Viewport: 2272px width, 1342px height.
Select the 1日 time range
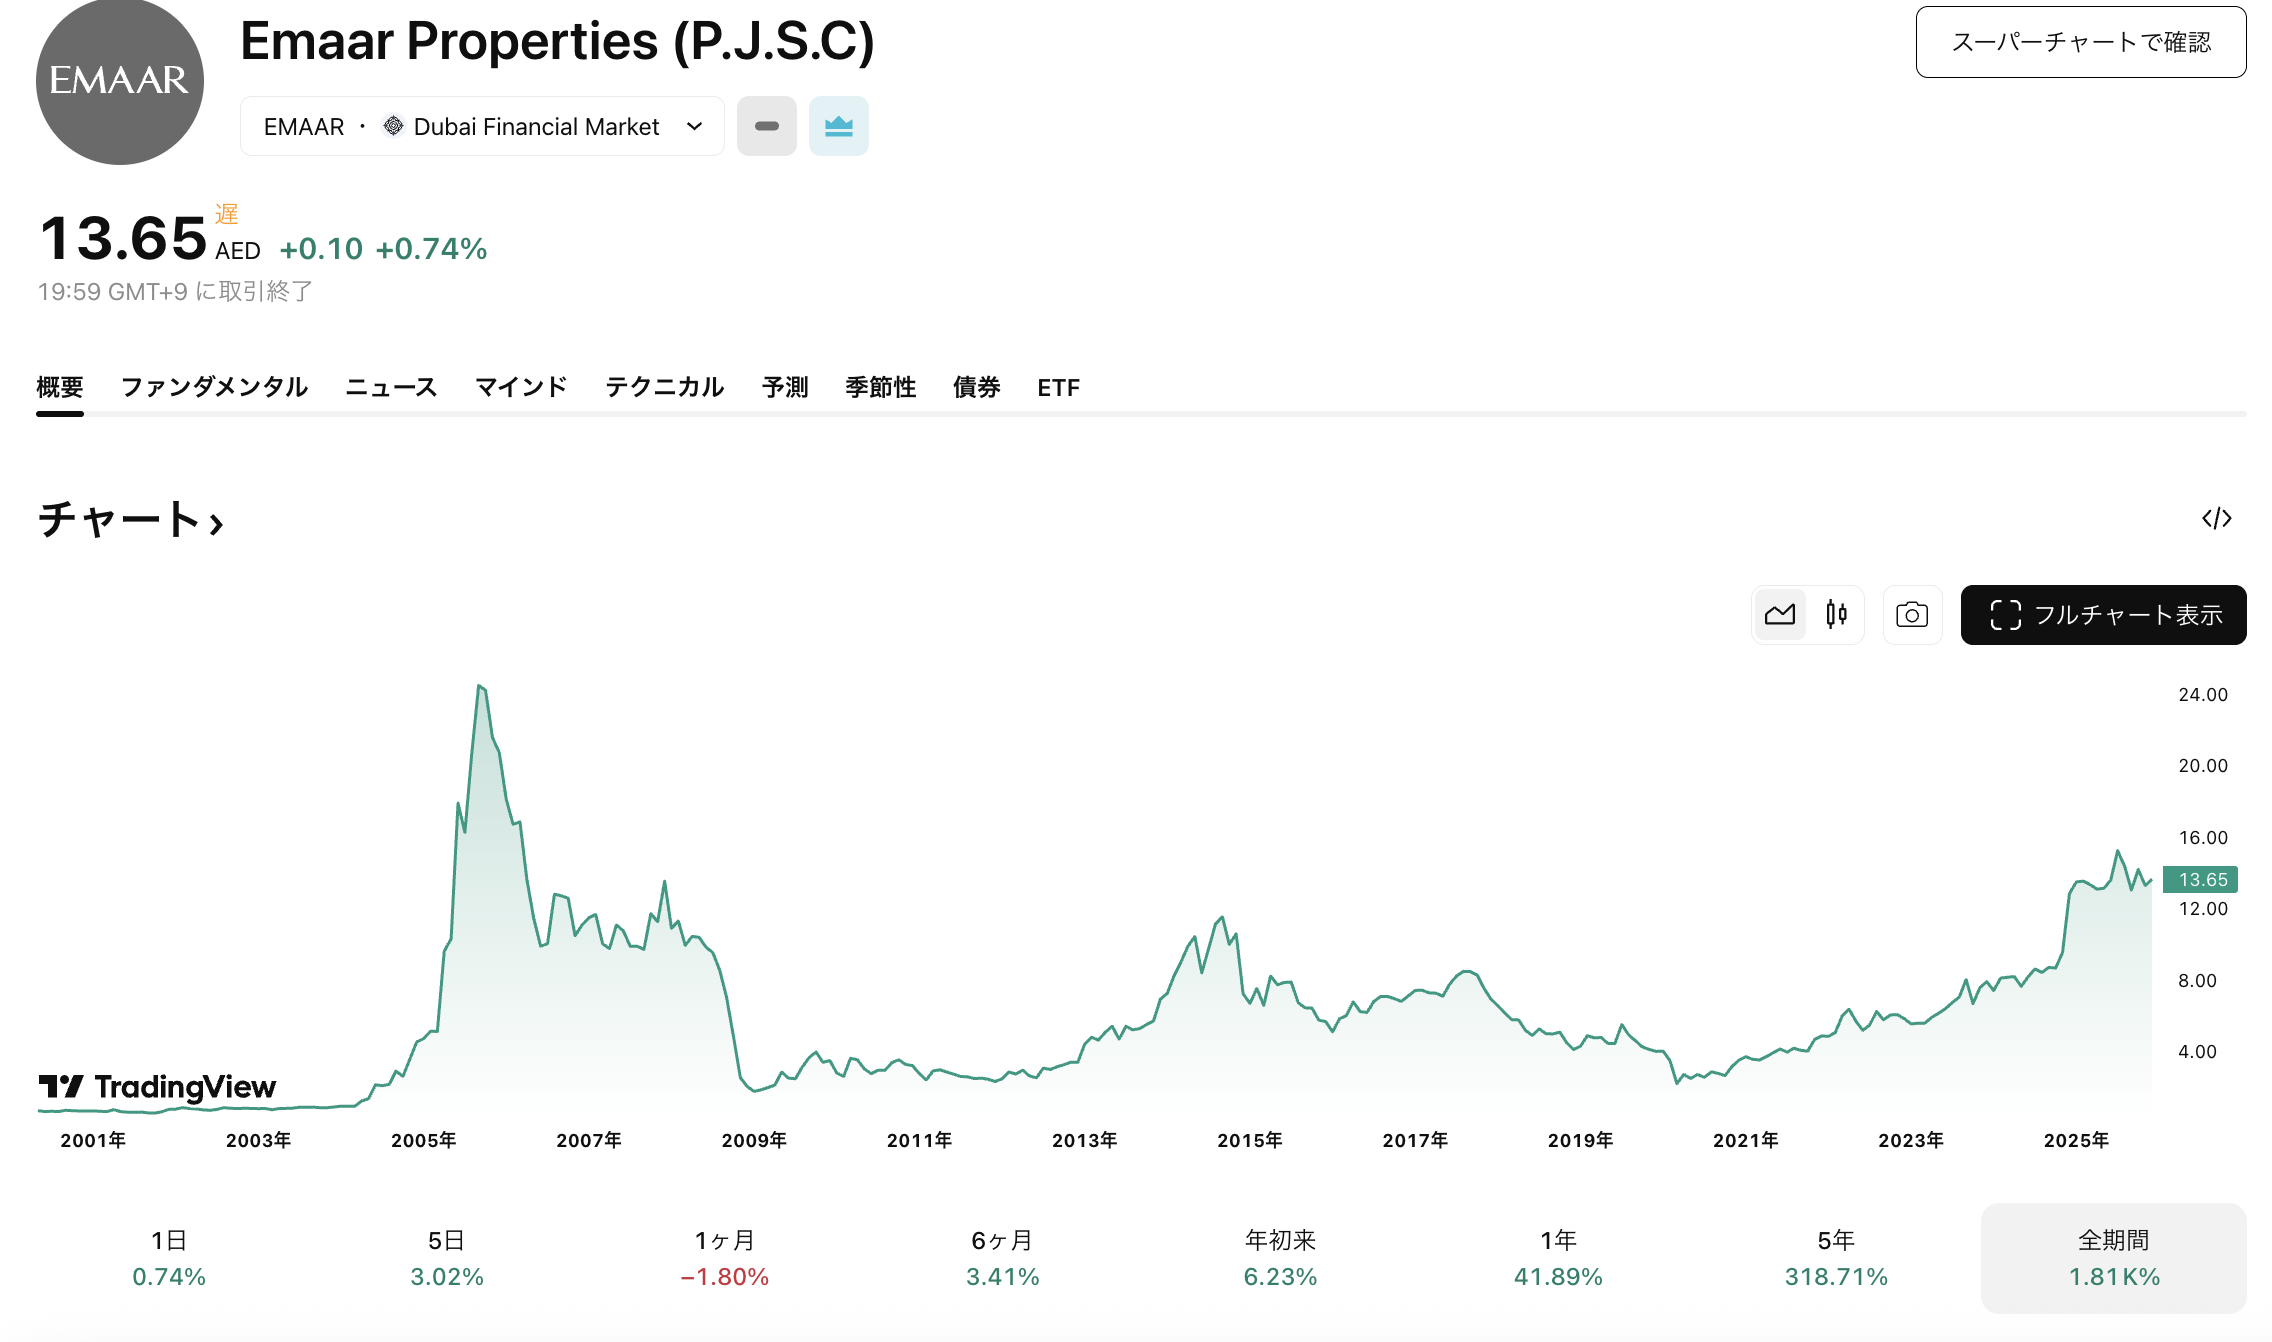(x=169, y=1258)
